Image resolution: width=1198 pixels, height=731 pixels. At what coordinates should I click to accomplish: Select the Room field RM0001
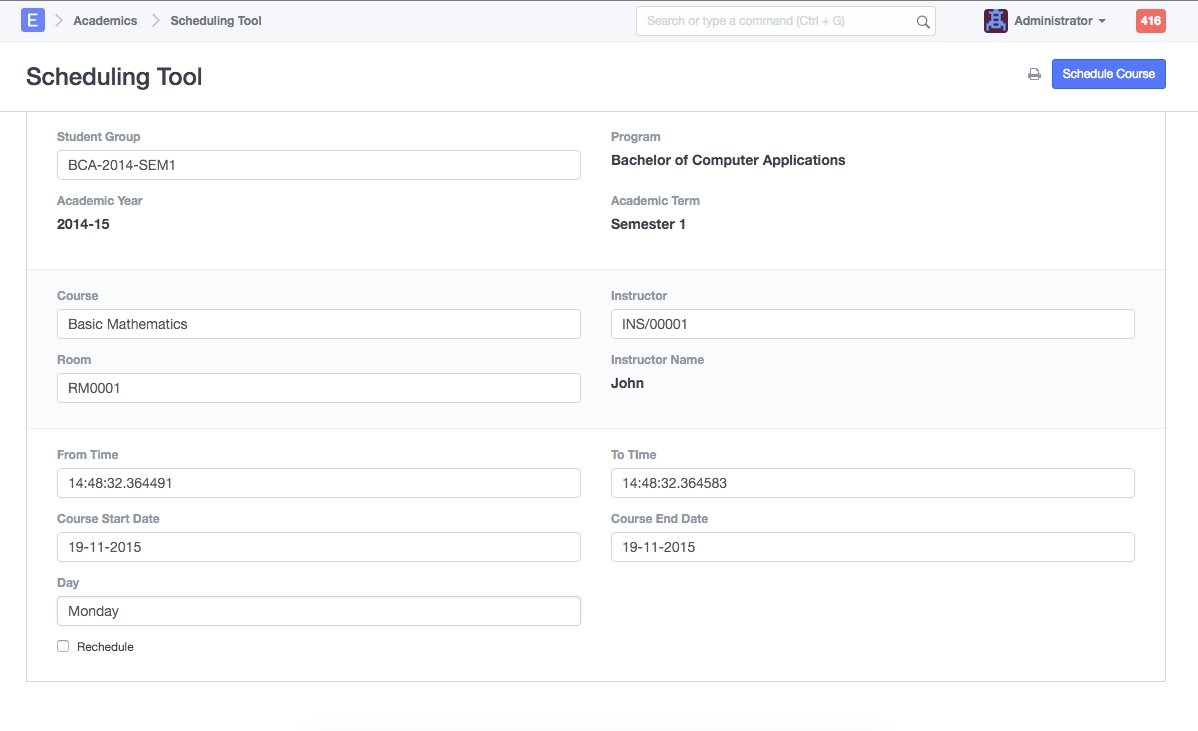pyautogui.click(x=318, y=388)
